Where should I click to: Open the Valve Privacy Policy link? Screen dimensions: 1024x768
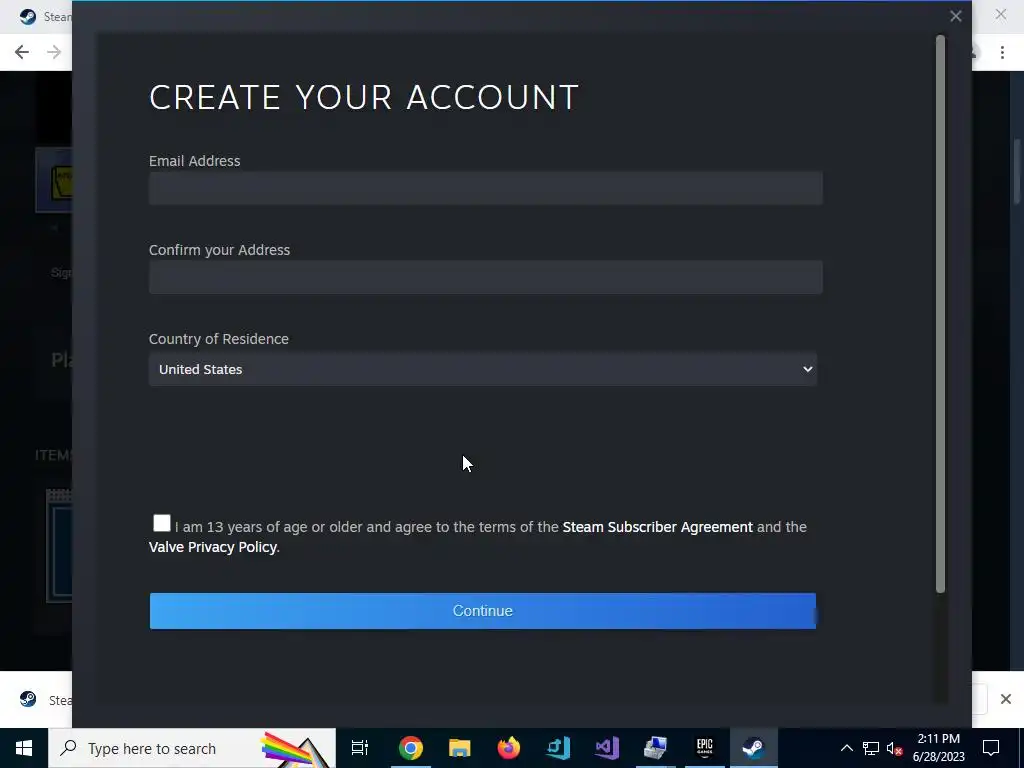tap(213, 547)
